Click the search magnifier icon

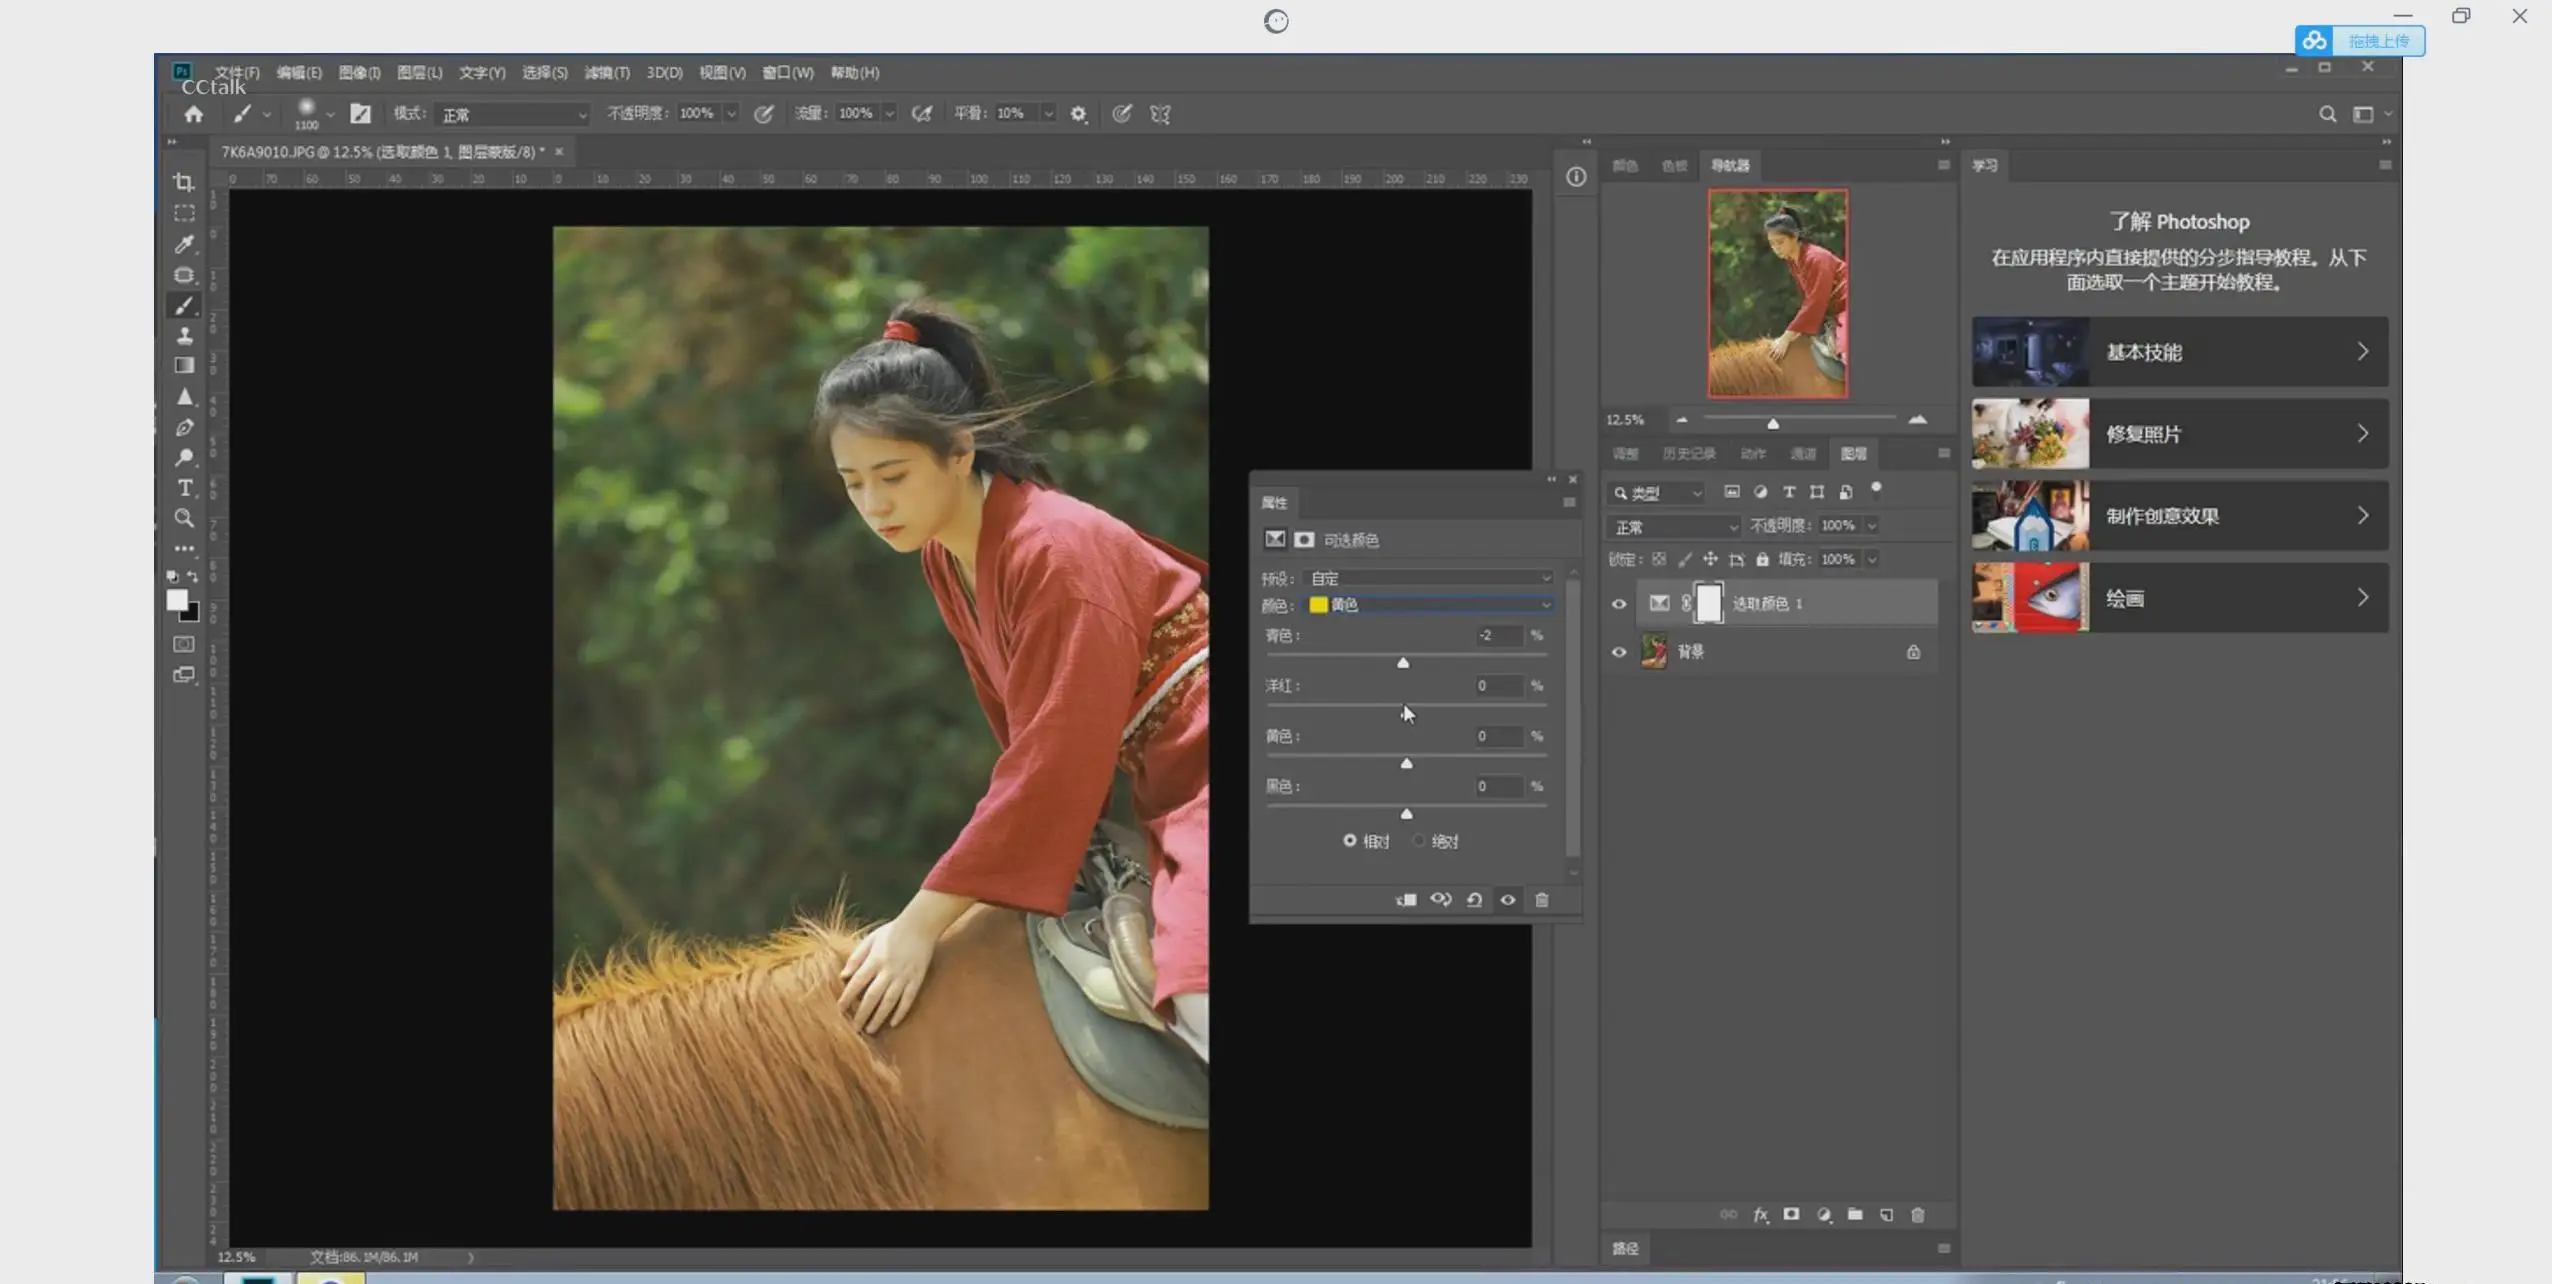click(2327, 114)
